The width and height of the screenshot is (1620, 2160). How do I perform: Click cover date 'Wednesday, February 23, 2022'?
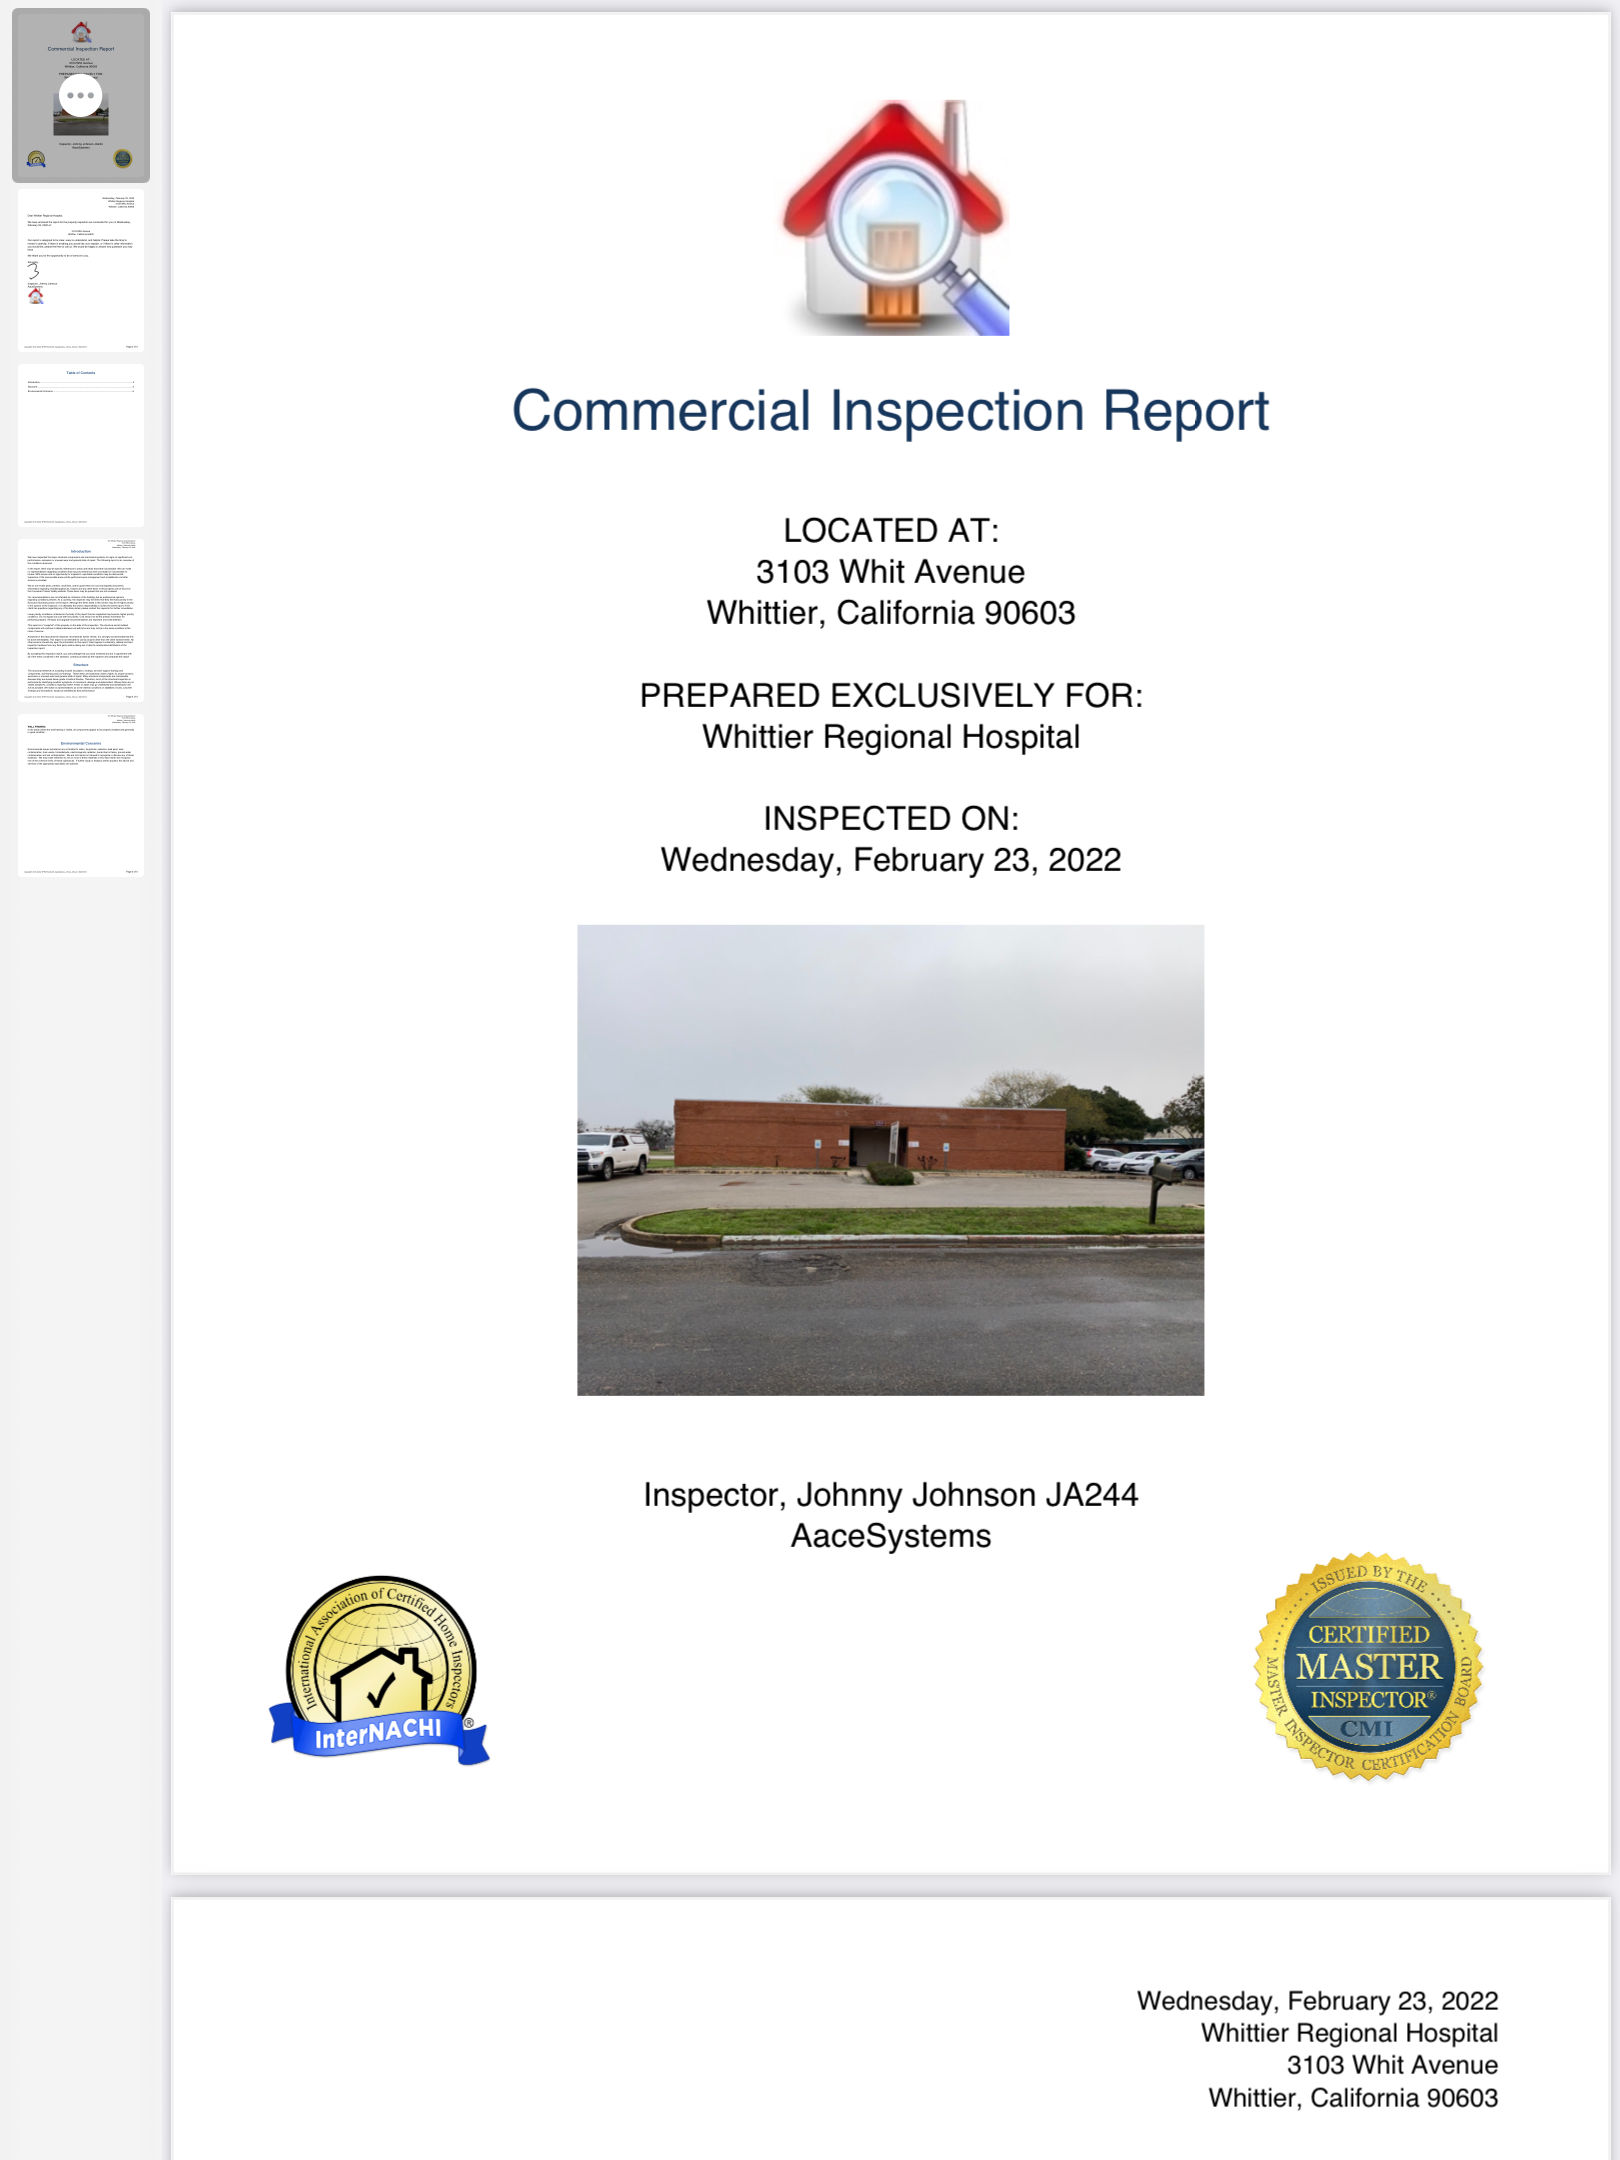coord(890,859)
